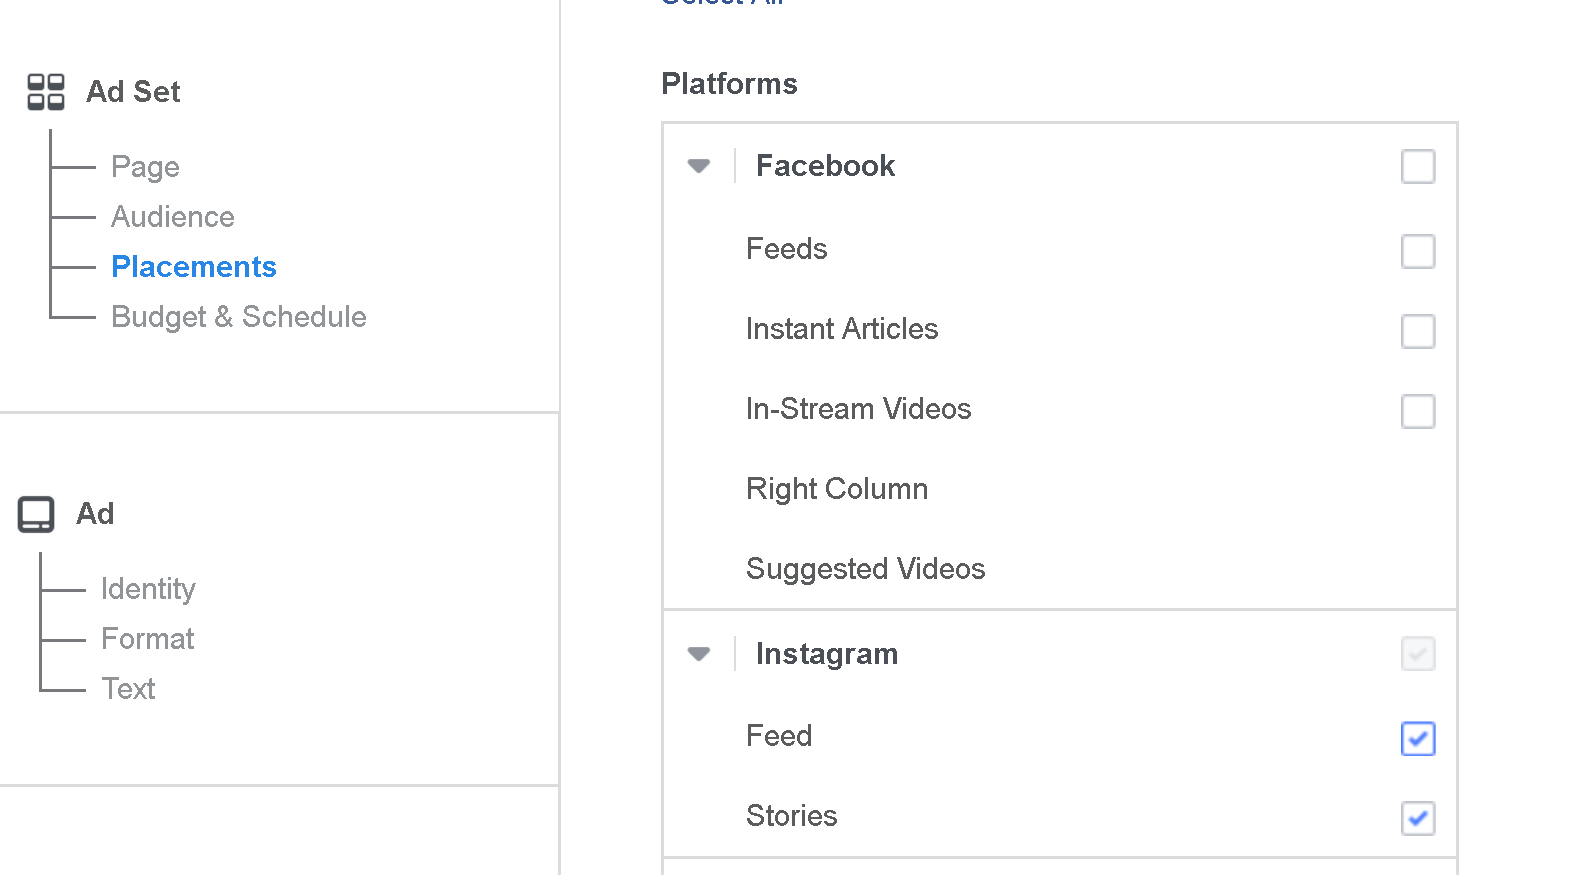1576x875 pixels.
Task: Click the Ad section heading
Action: point(95,513)
